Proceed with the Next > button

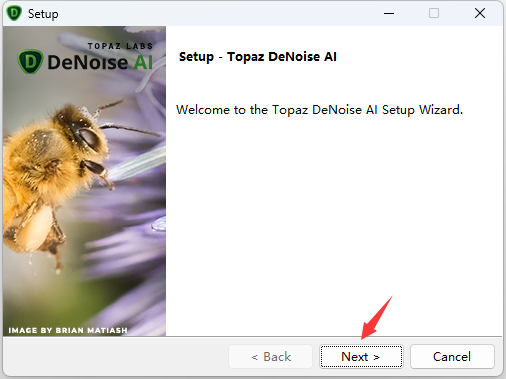pyautogui.click(x=361, y=357)
